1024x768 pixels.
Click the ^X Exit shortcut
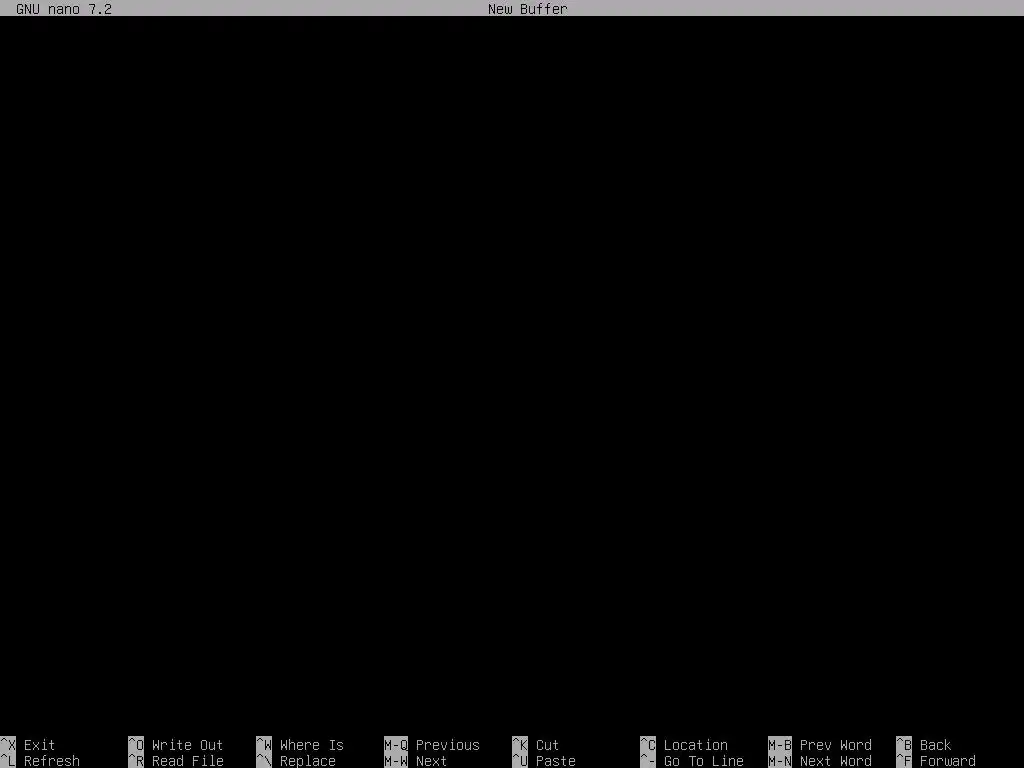click(28, 745)
